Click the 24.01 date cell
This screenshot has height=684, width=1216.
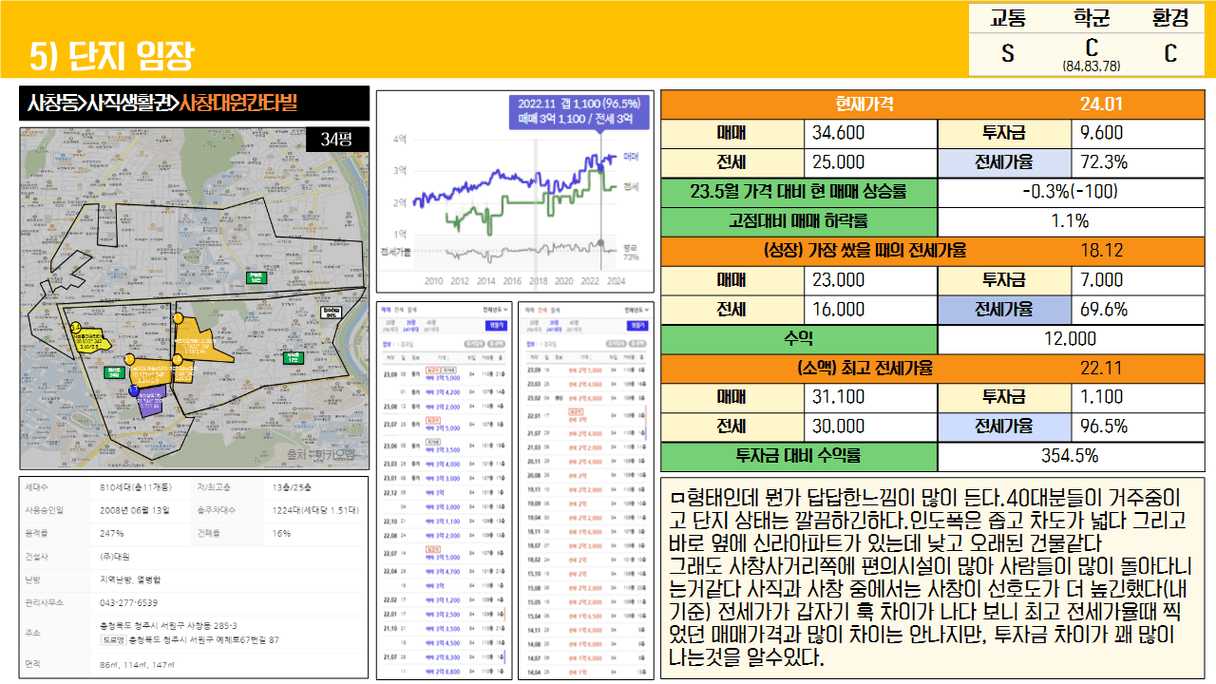(x=1101, y=105)
